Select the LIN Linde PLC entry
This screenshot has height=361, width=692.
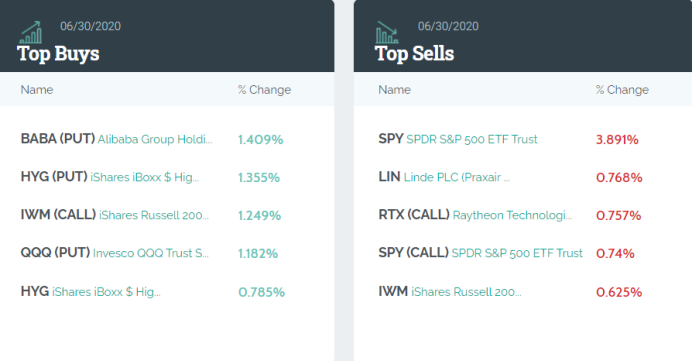(444, 177)
